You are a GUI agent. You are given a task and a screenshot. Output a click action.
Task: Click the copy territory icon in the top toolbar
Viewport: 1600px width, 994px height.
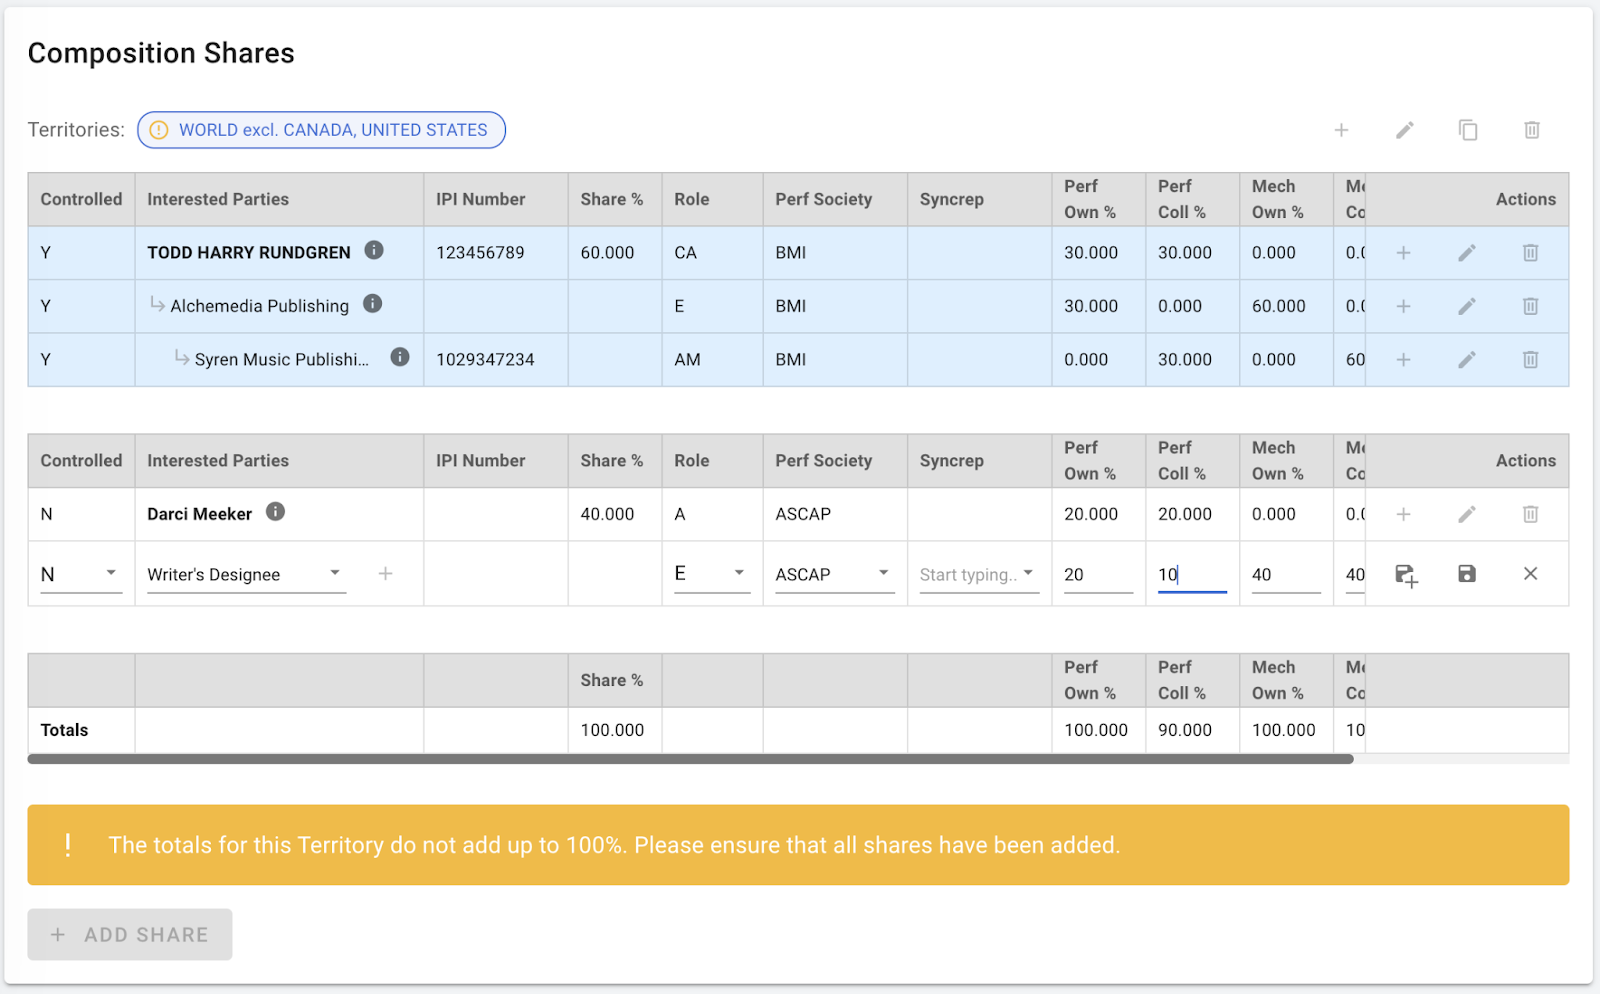pos(1467,130)
